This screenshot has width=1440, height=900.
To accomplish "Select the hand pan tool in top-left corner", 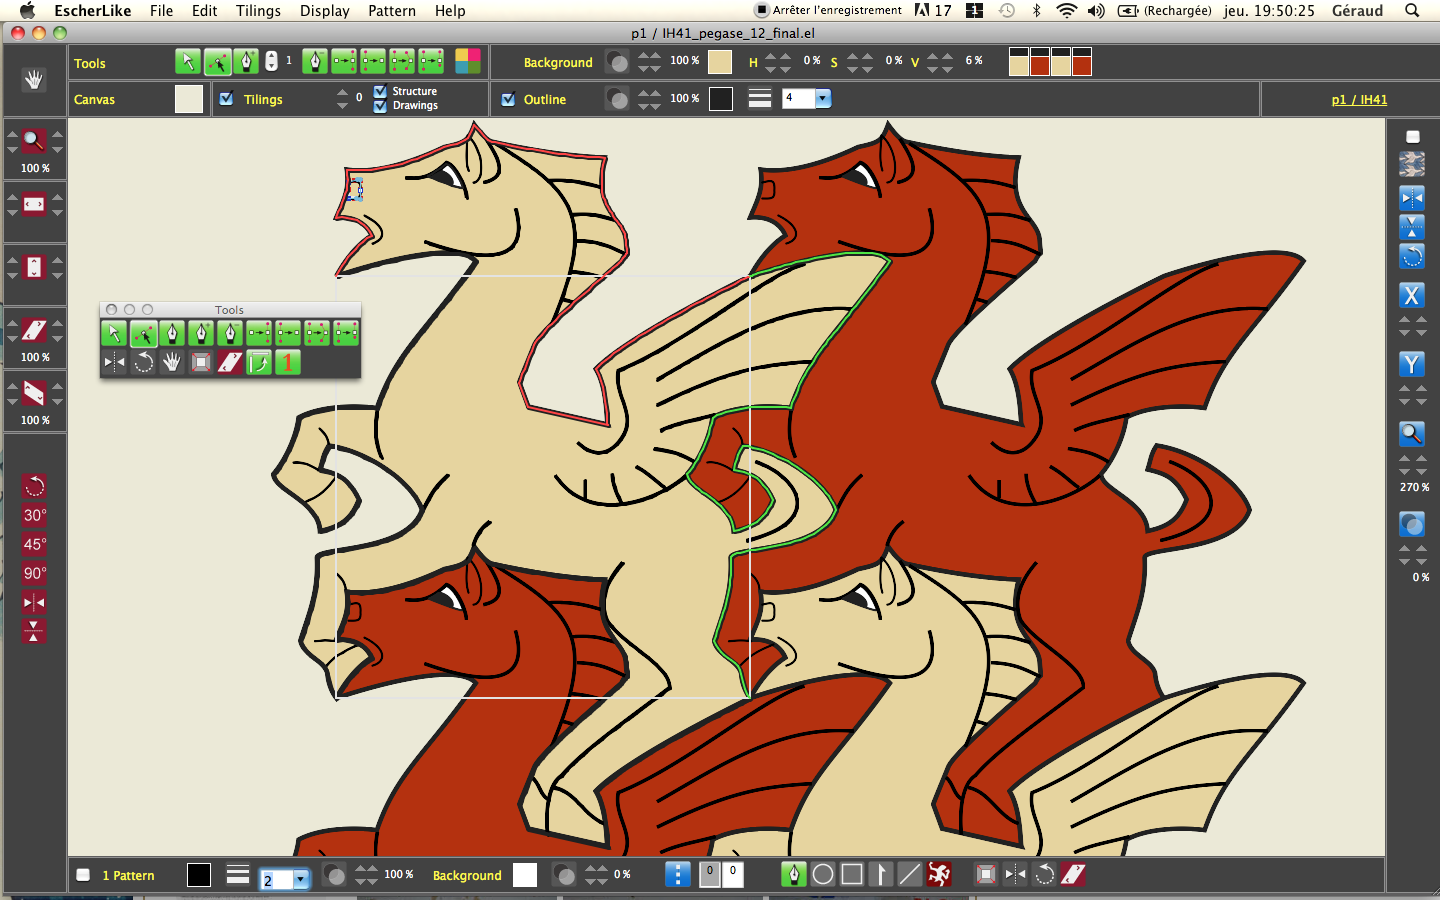I will (34, 80).
